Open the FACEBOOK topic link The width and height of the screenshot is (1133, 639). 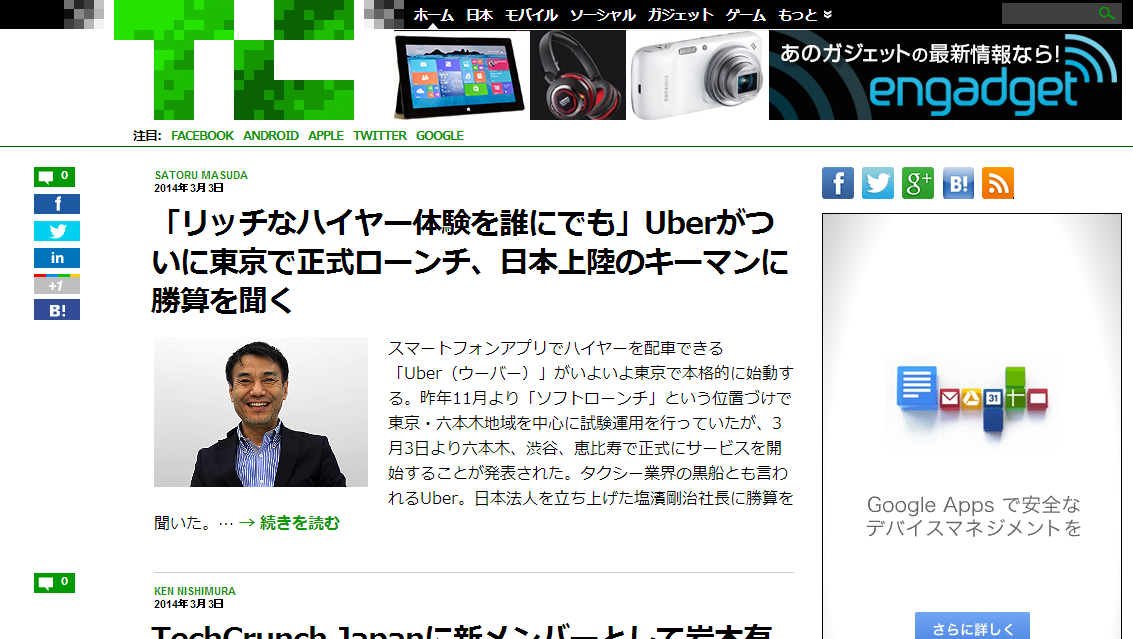[x=202, y=135]
